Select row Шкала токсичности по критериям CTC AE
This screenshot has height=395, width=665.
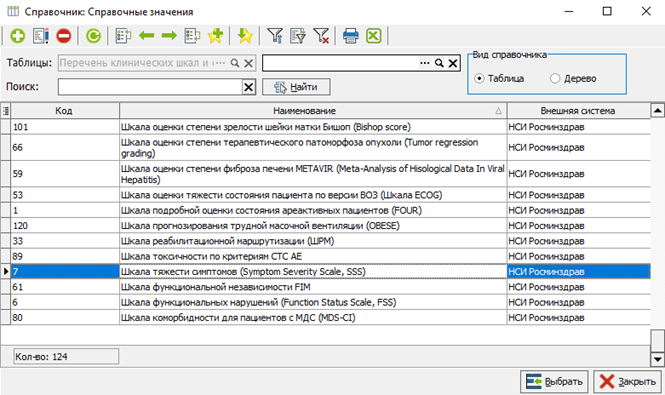tap(325, 256)
